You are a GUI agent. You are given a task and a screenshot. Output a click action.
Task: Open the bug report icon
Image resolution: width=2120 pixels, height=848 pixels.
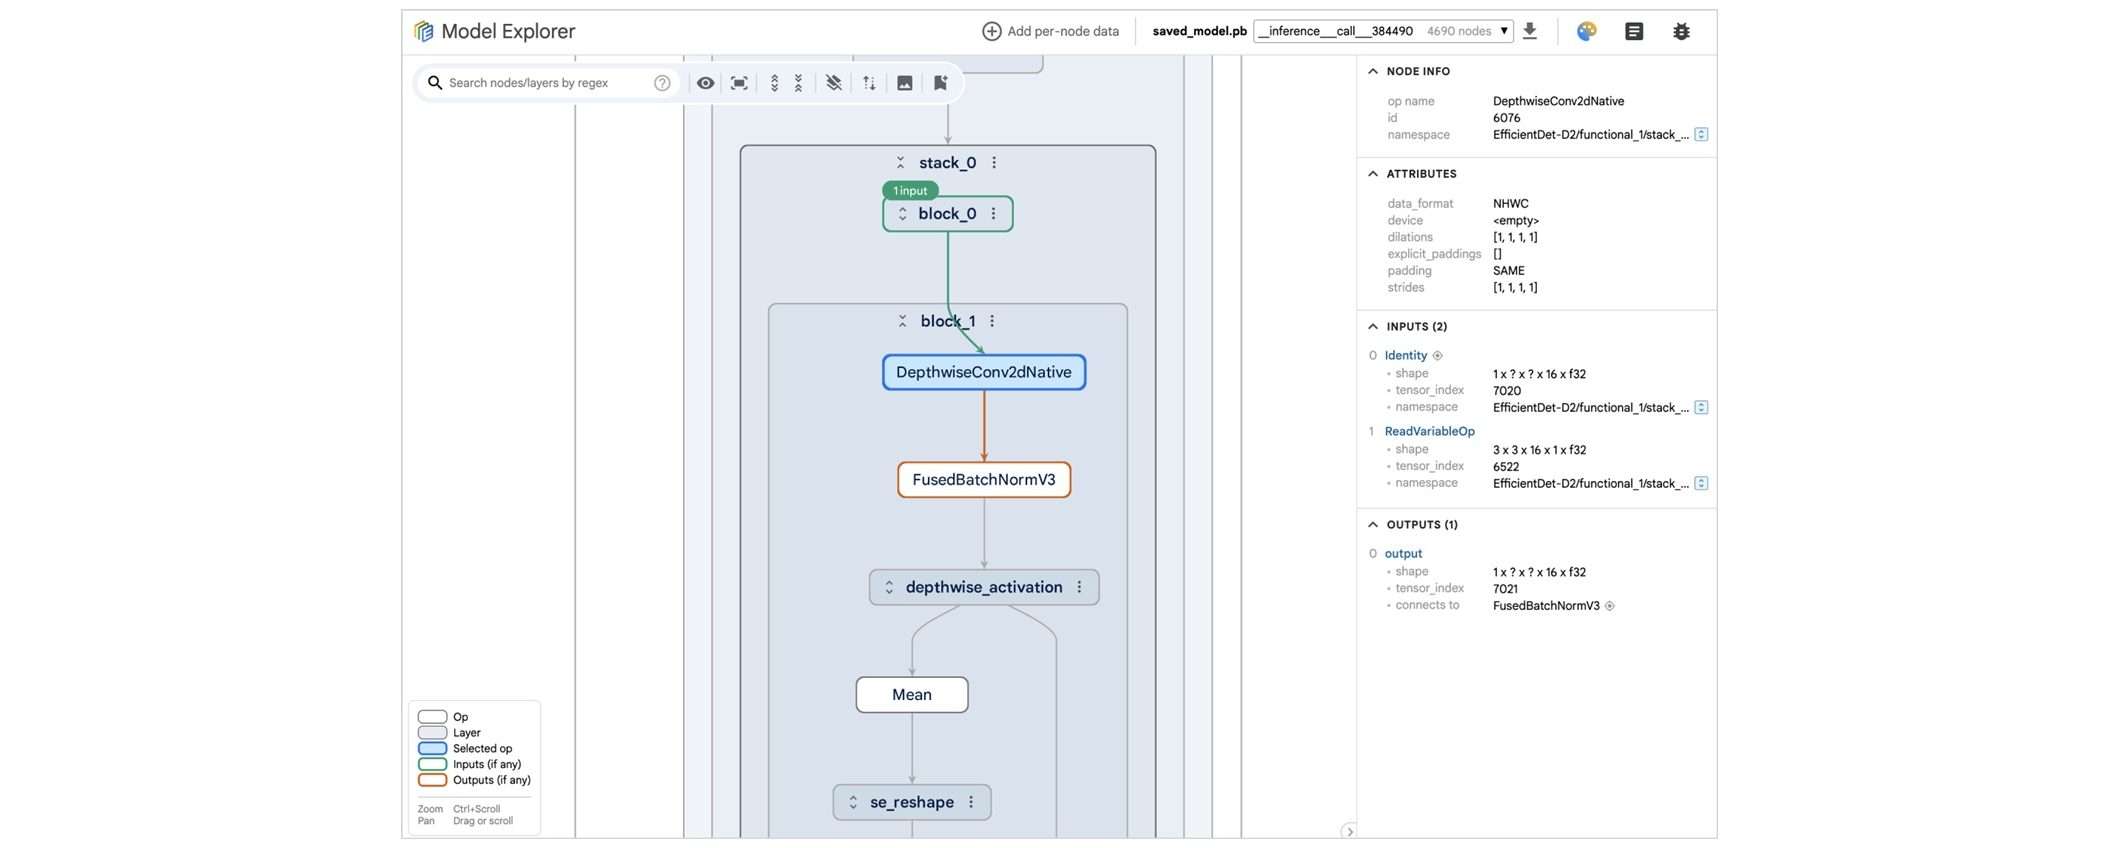[1681, 32]
